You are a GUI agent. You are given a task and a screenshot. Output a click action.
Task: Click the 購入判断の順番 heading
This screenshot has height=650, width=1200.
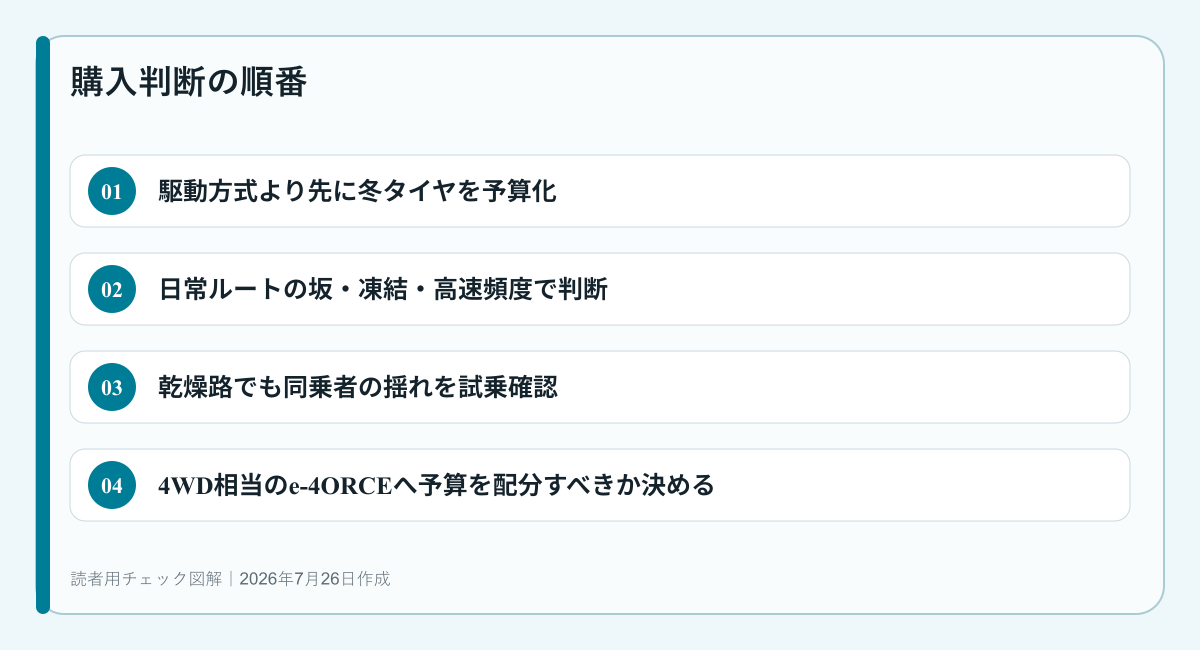(188, 82)
